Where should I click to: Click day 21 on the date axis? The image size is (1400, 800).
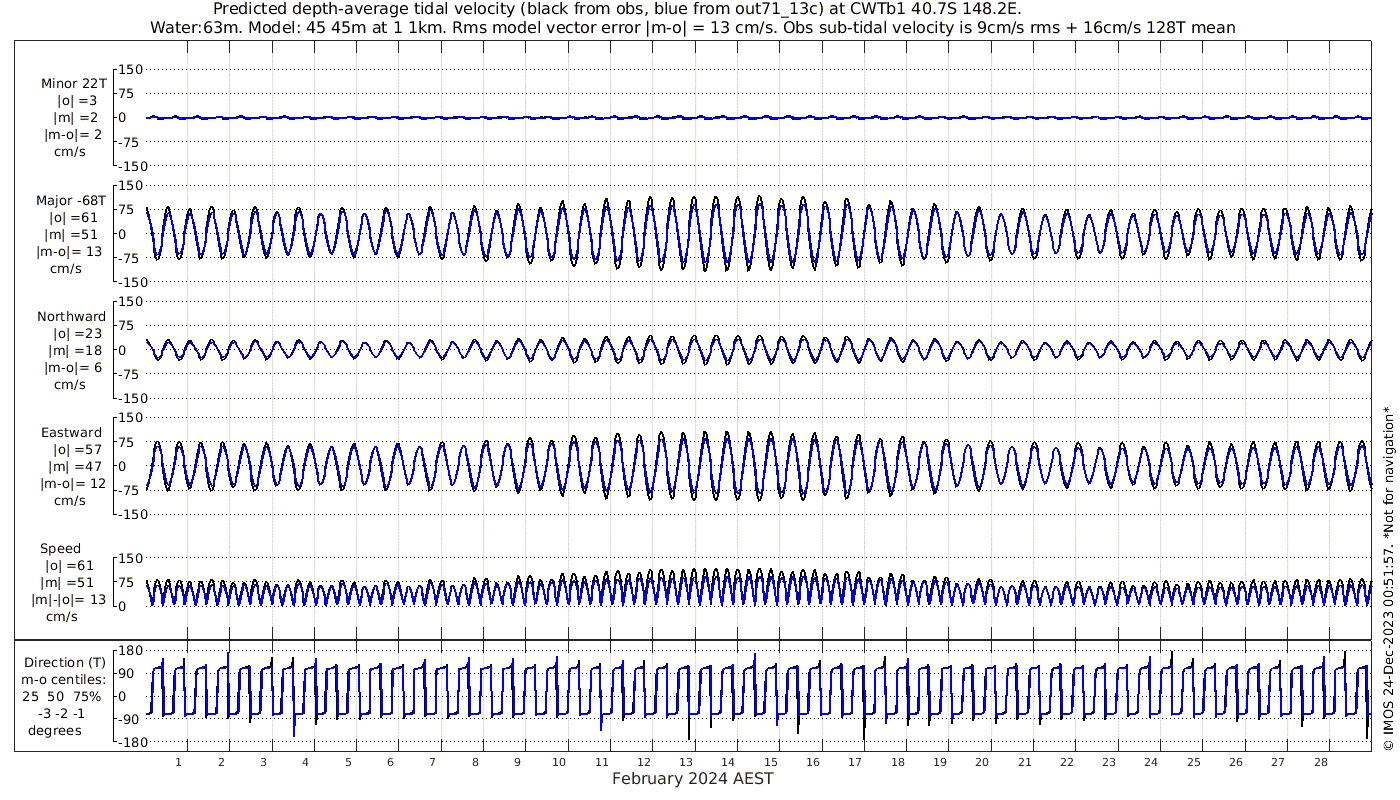(x=1025, y=762)
